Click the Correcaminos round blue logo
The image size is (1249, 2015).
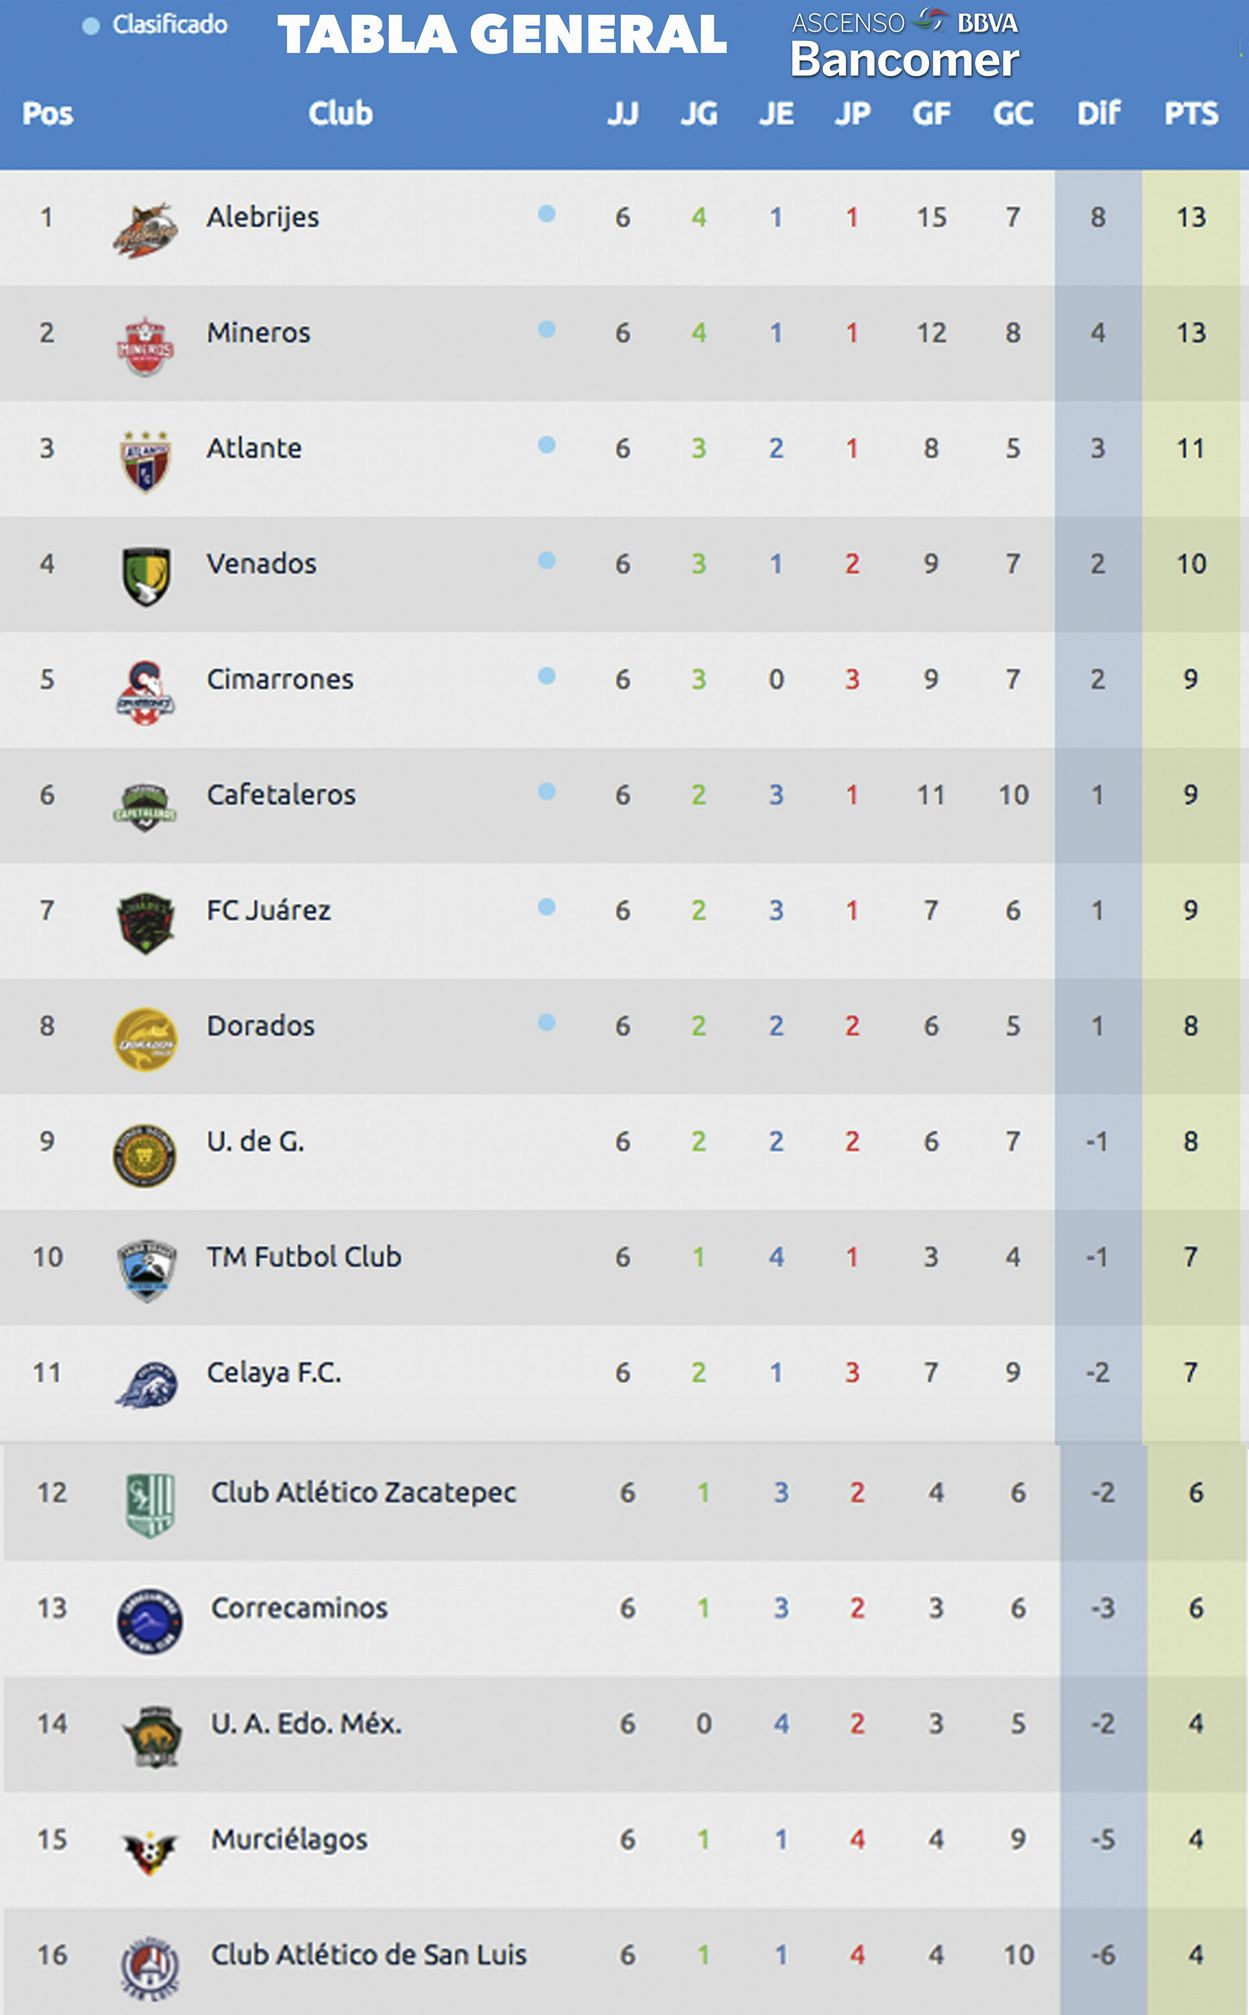point(150,1620)
